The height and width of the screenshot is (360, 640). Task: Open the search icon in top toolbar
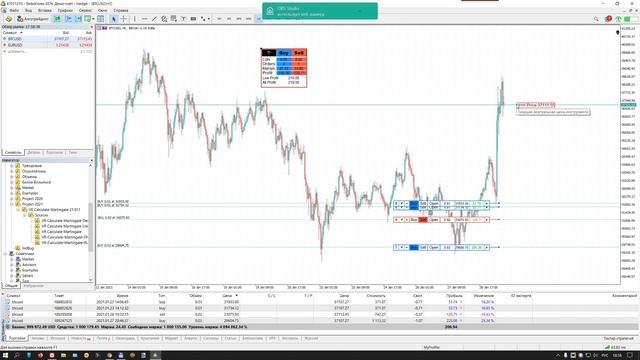(x=596, y=19)
